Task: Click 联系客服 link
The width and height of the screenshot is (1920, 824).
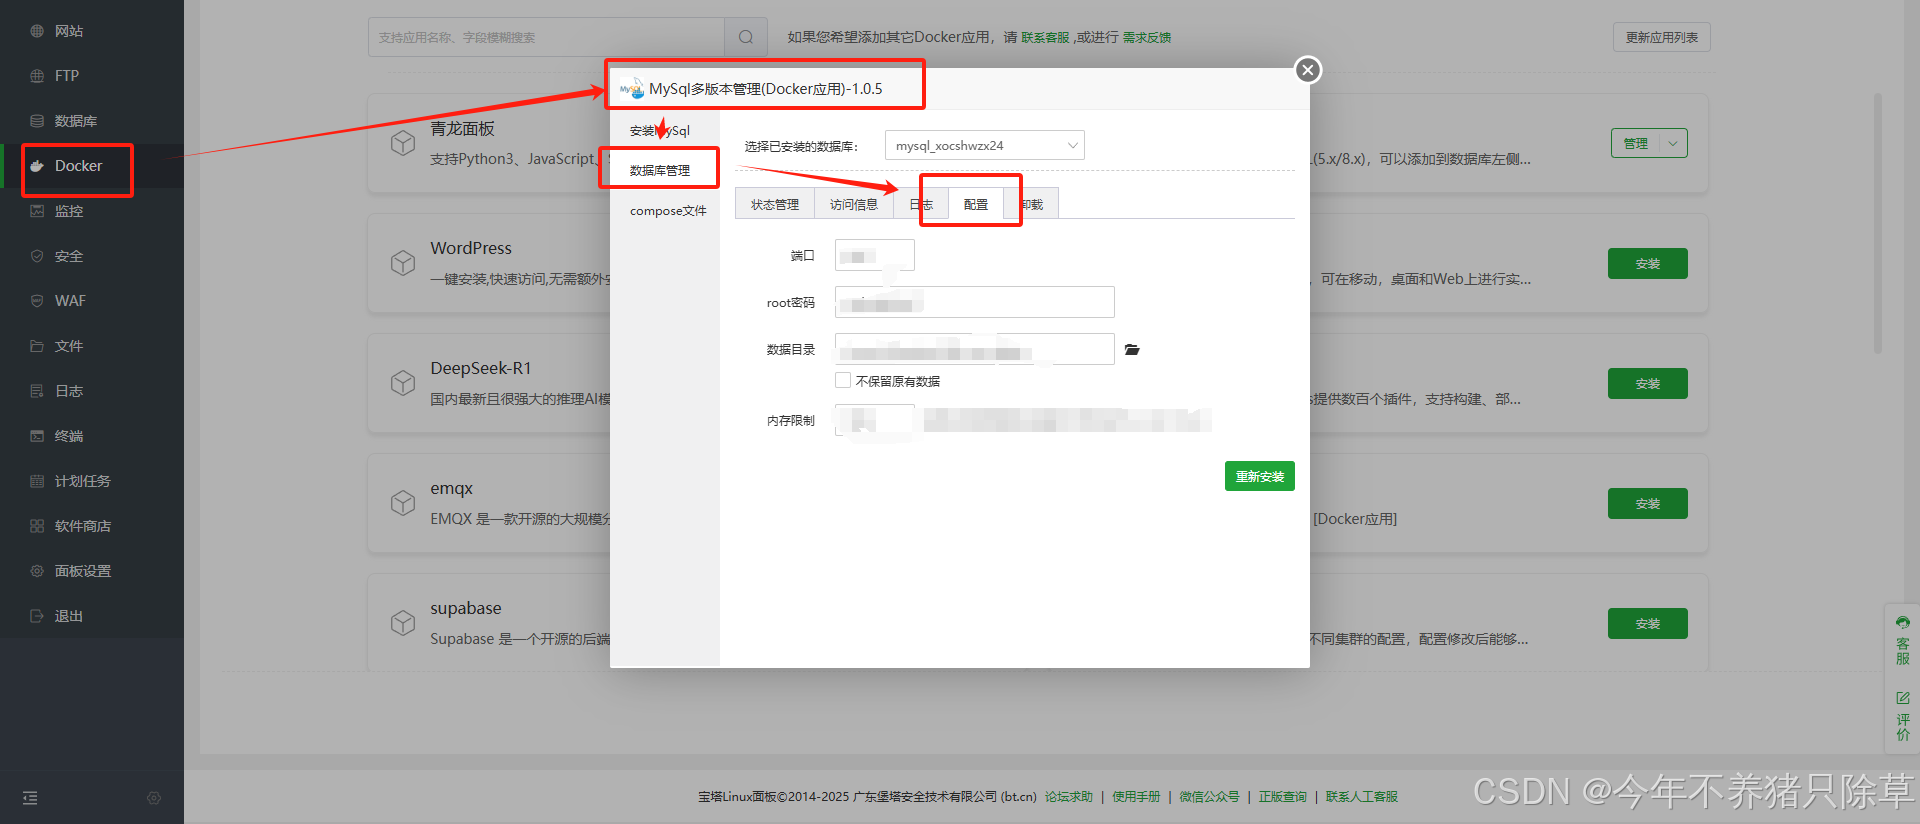Action: coord(1045,37)
